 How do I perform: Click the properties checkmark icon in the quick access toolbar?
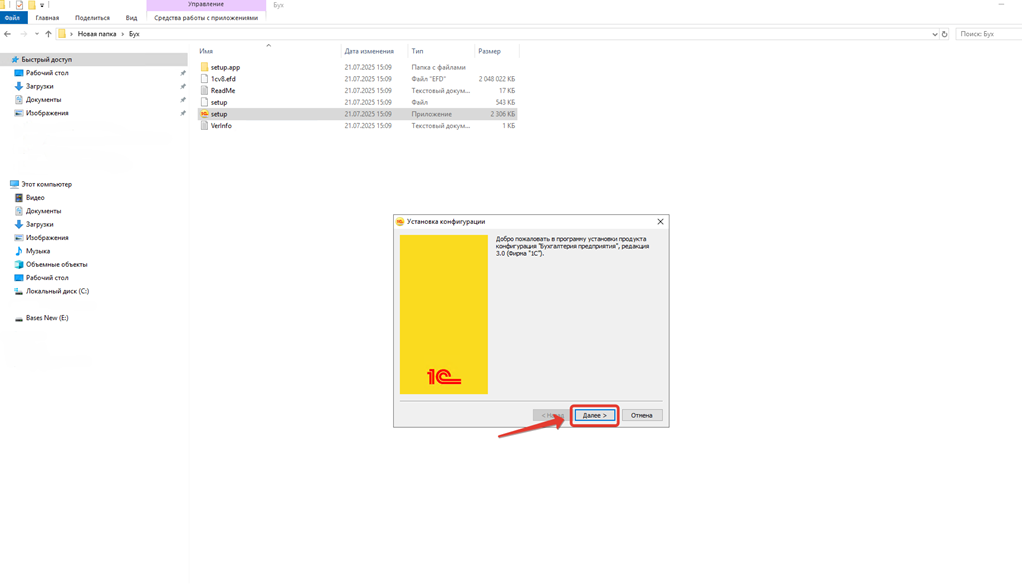[x=19, y=5]
